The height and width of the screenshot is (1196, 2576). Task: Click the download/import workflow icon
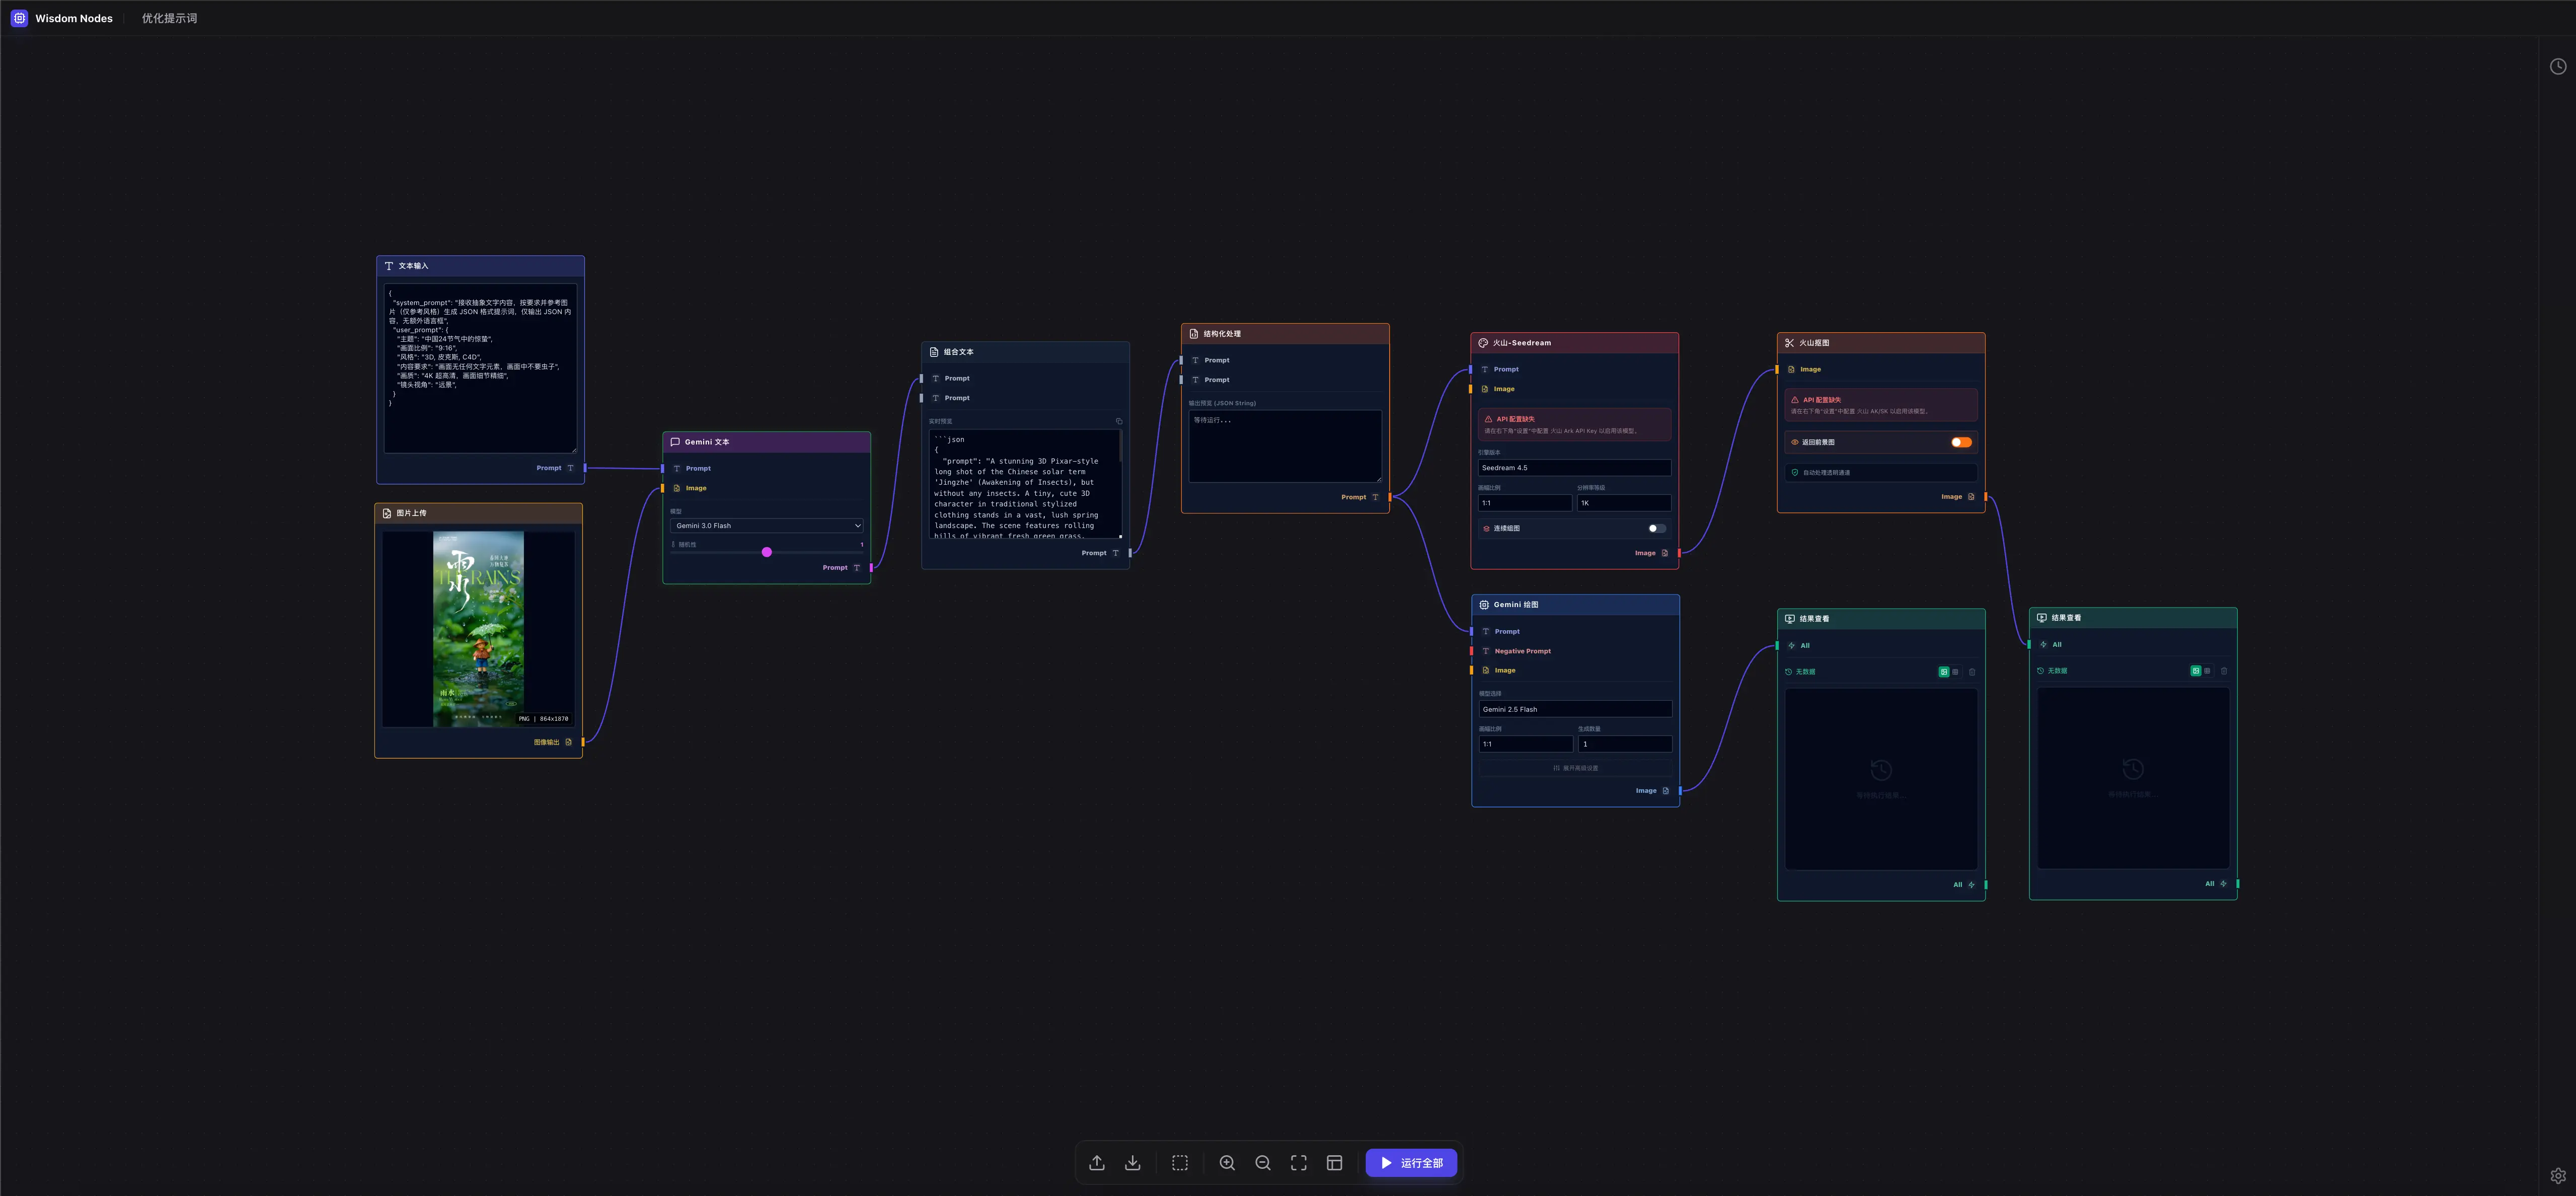point(1133,1162)
